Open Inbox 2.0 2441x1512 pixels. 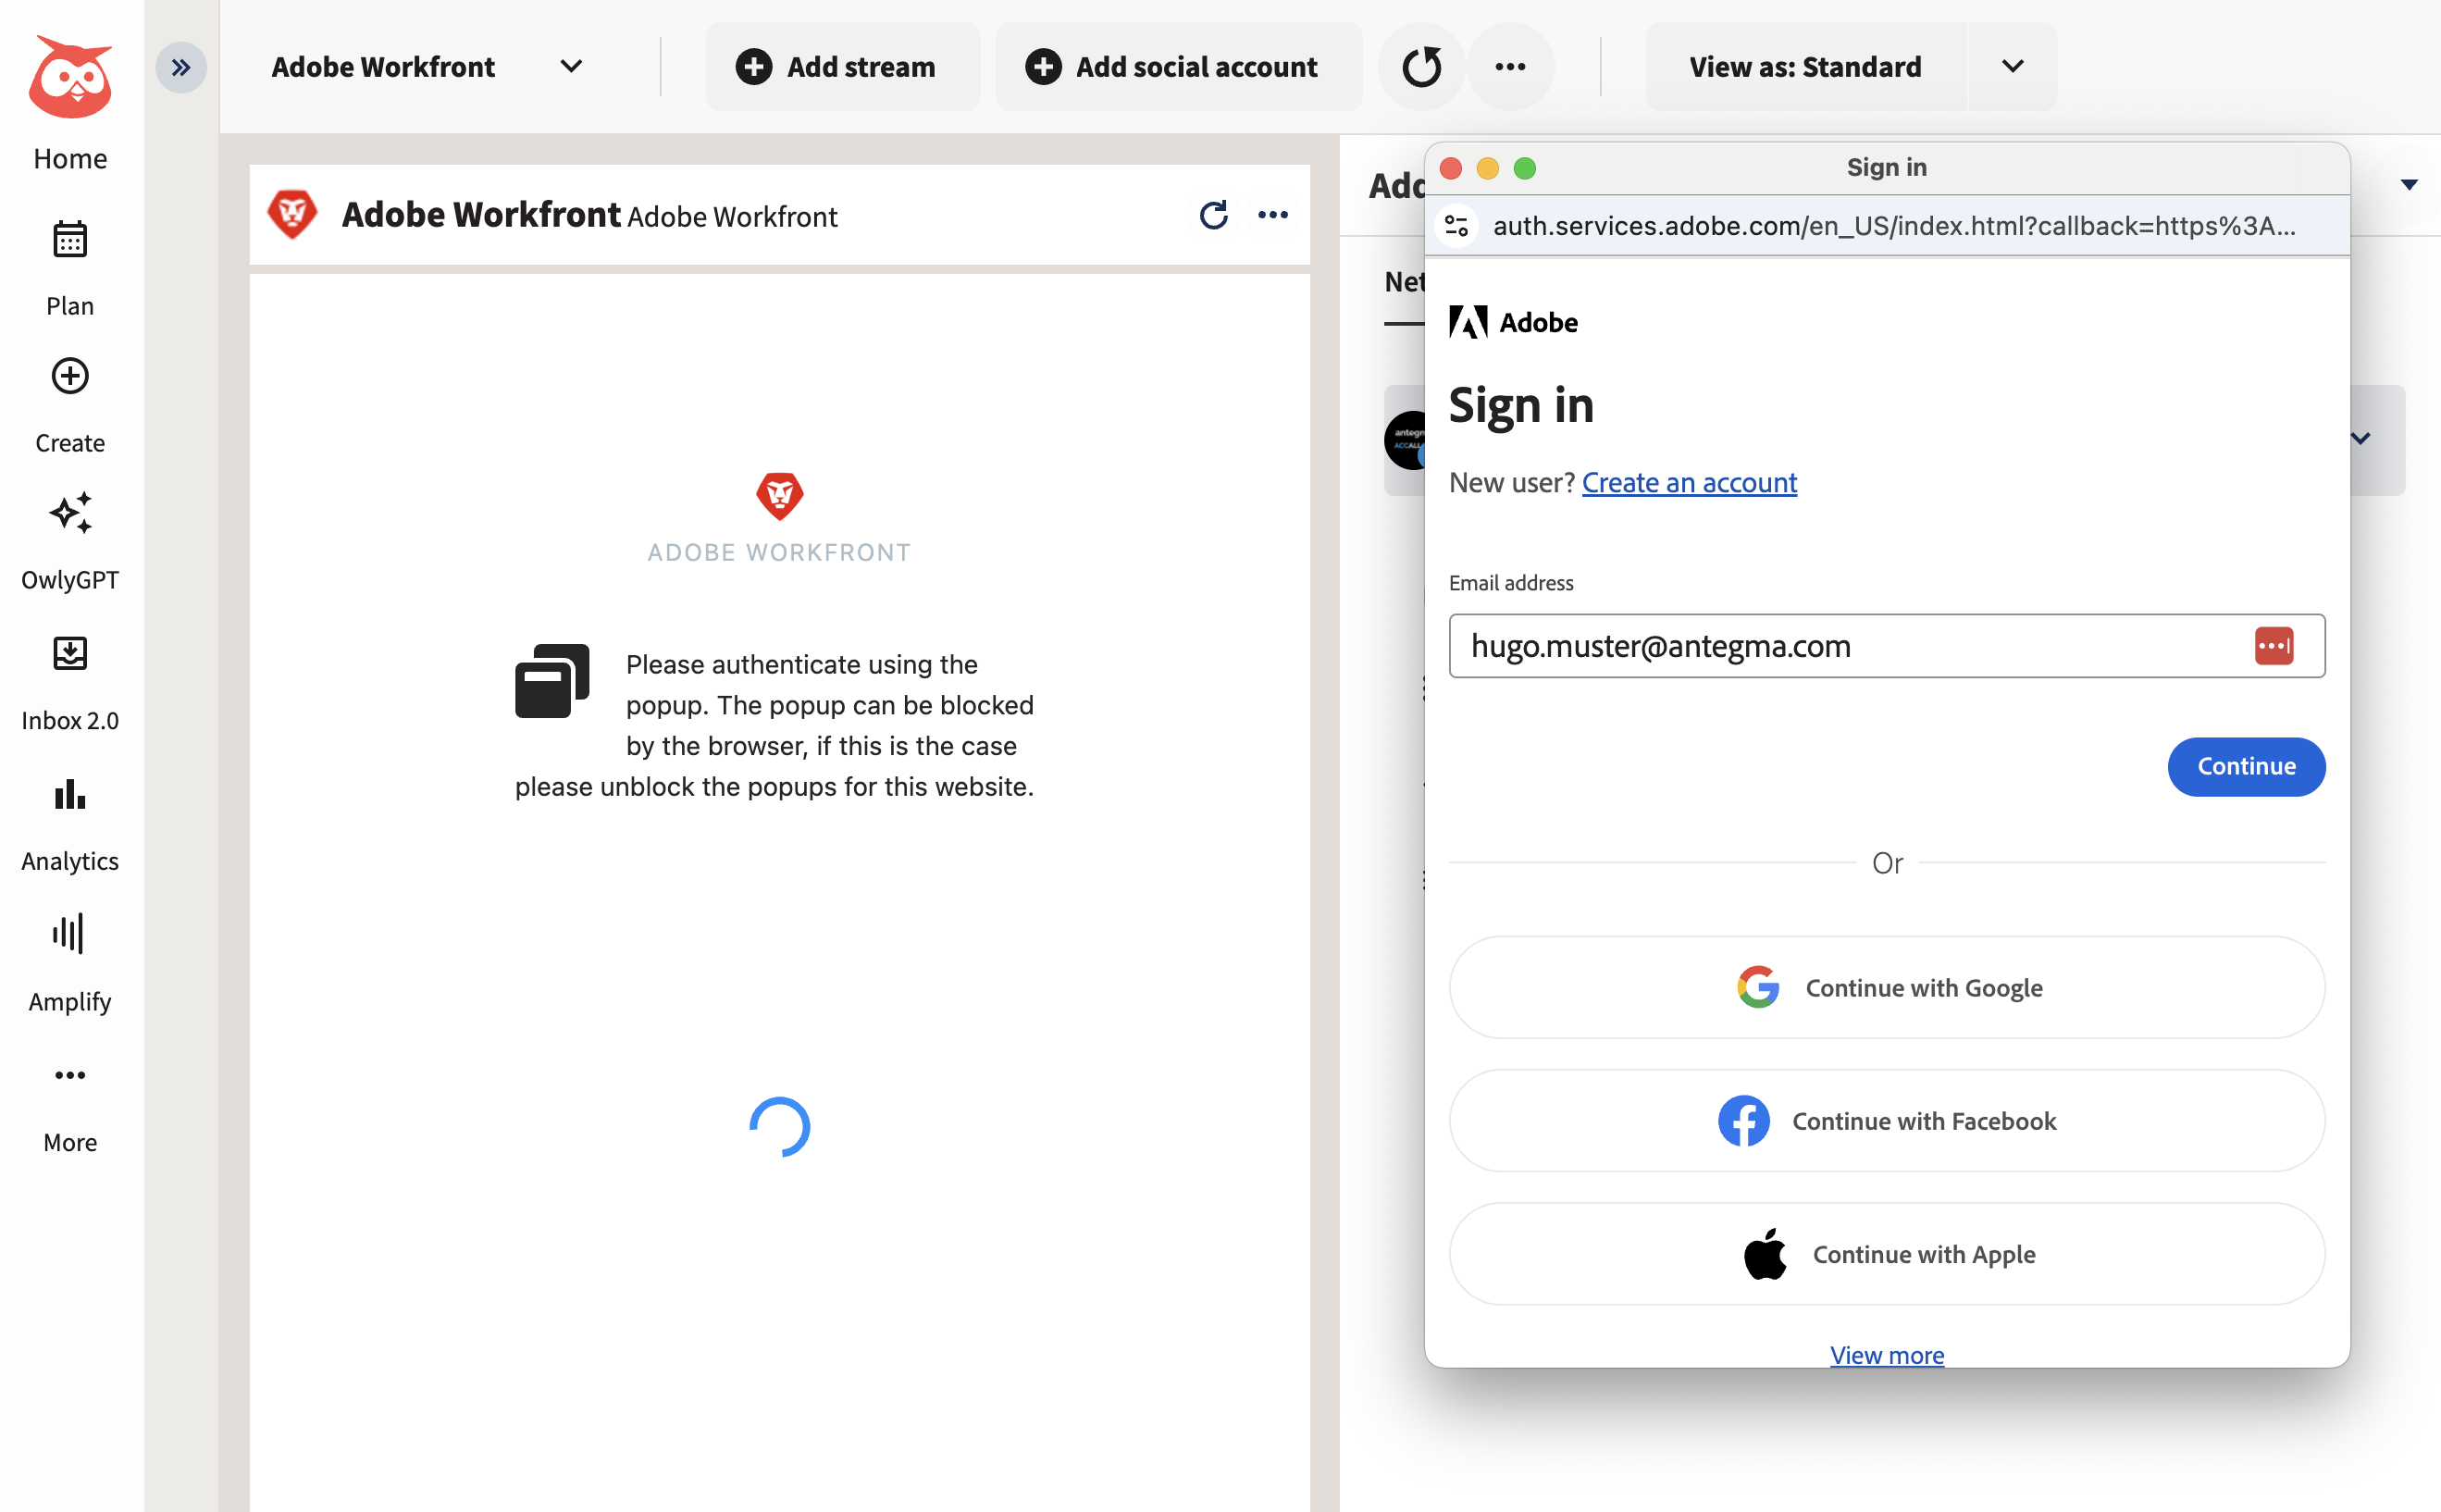tap(70, 683)
